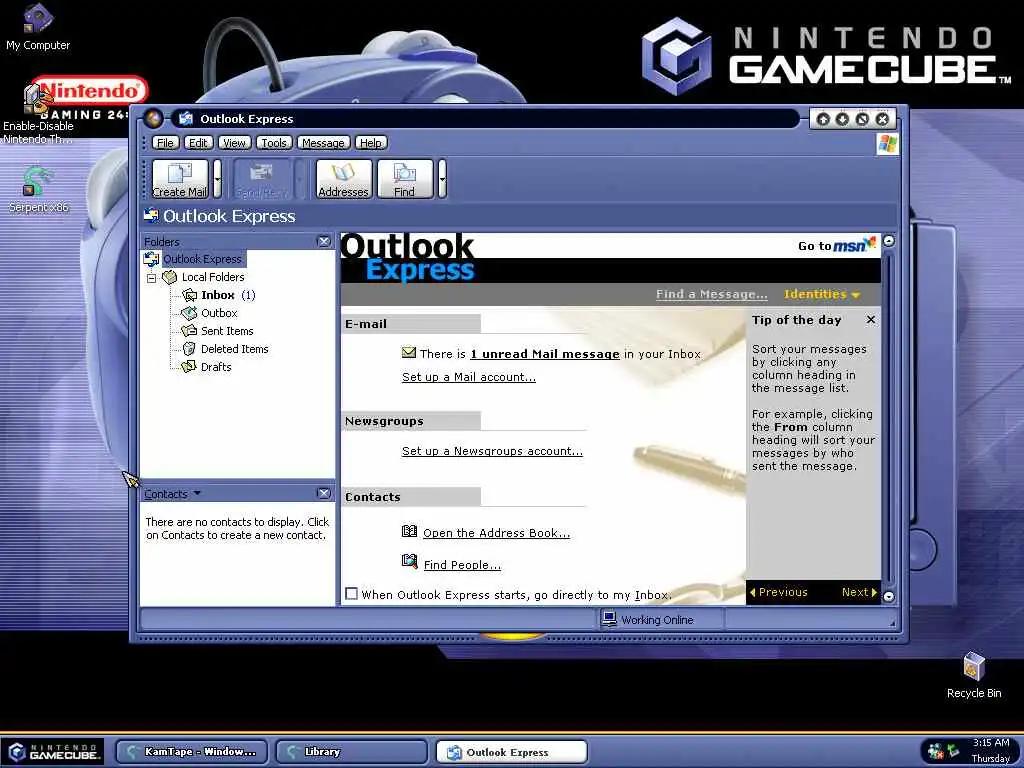
Task: Click the unread mail envelope icon
Action: tap(409, 353)
